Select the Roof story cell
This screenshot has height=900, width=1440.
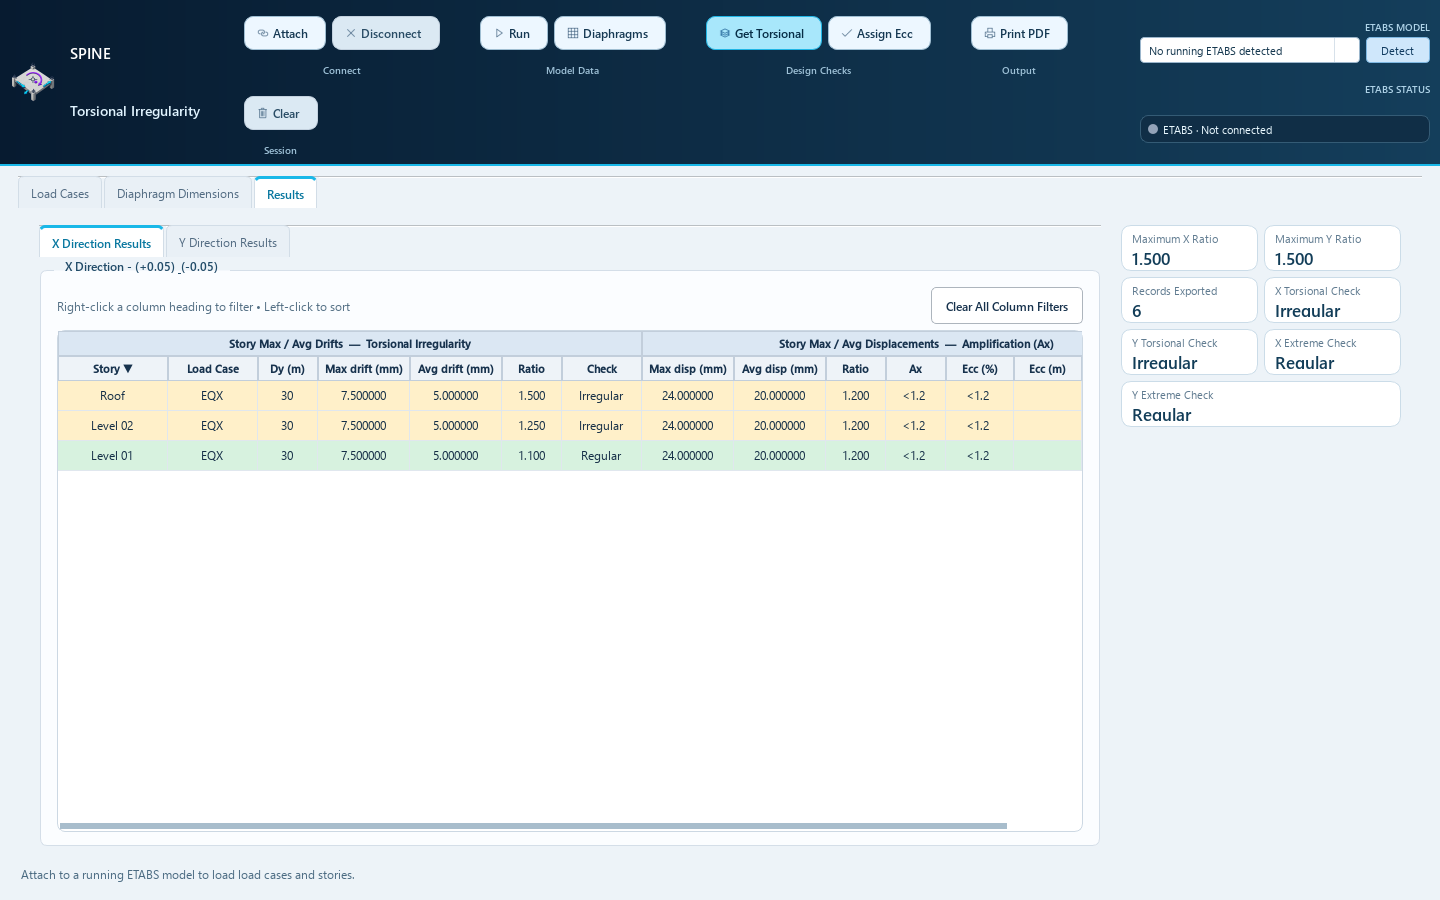(x=113, y=395)
